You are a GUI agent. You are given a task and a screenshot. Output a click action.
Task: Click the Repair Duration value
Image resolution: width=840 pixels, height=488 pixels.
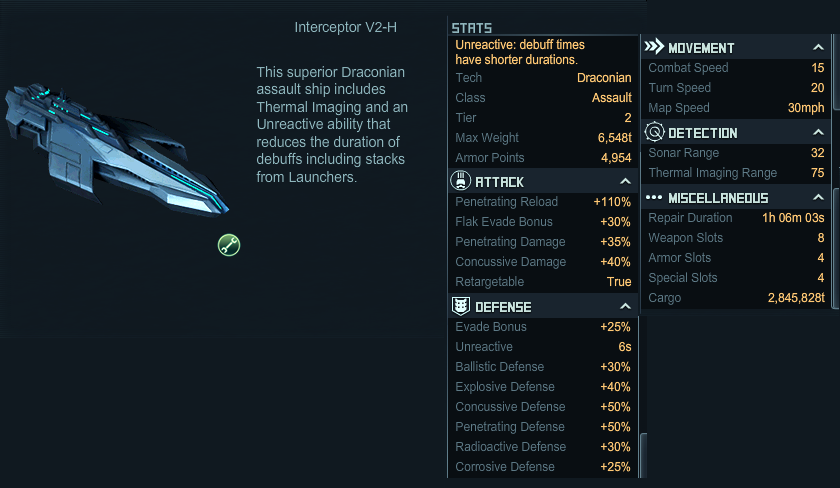click(793, 218)
